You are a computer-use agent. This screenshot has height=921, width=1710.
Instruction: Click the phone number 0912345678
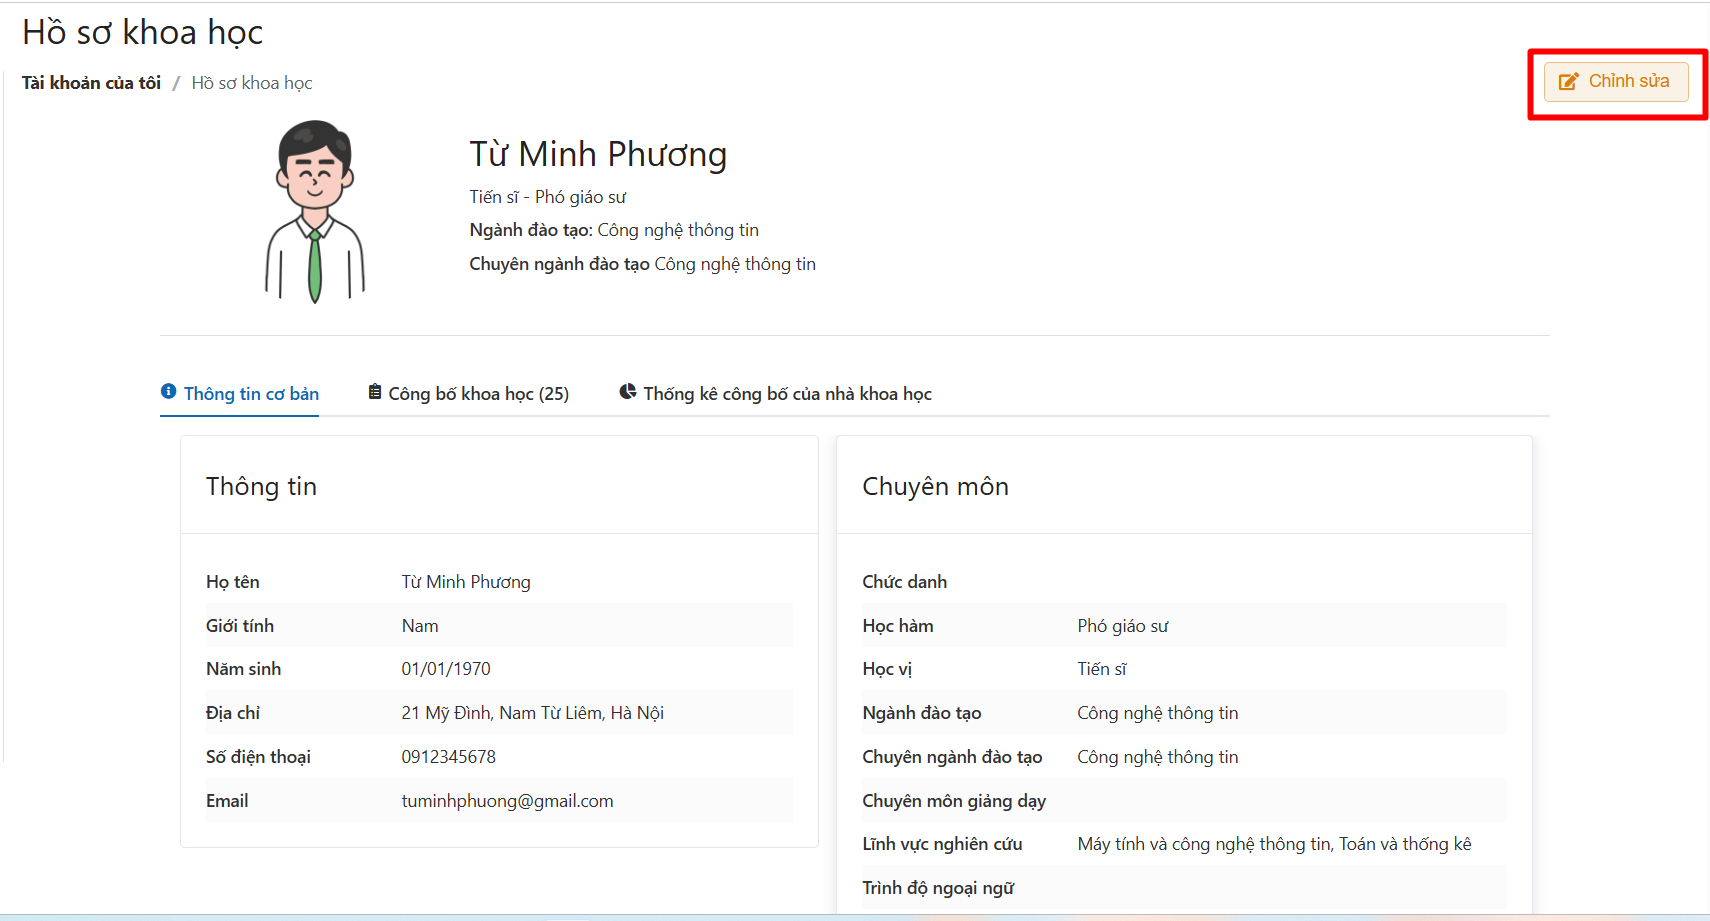pyautogui.click(x=448, y=757)
